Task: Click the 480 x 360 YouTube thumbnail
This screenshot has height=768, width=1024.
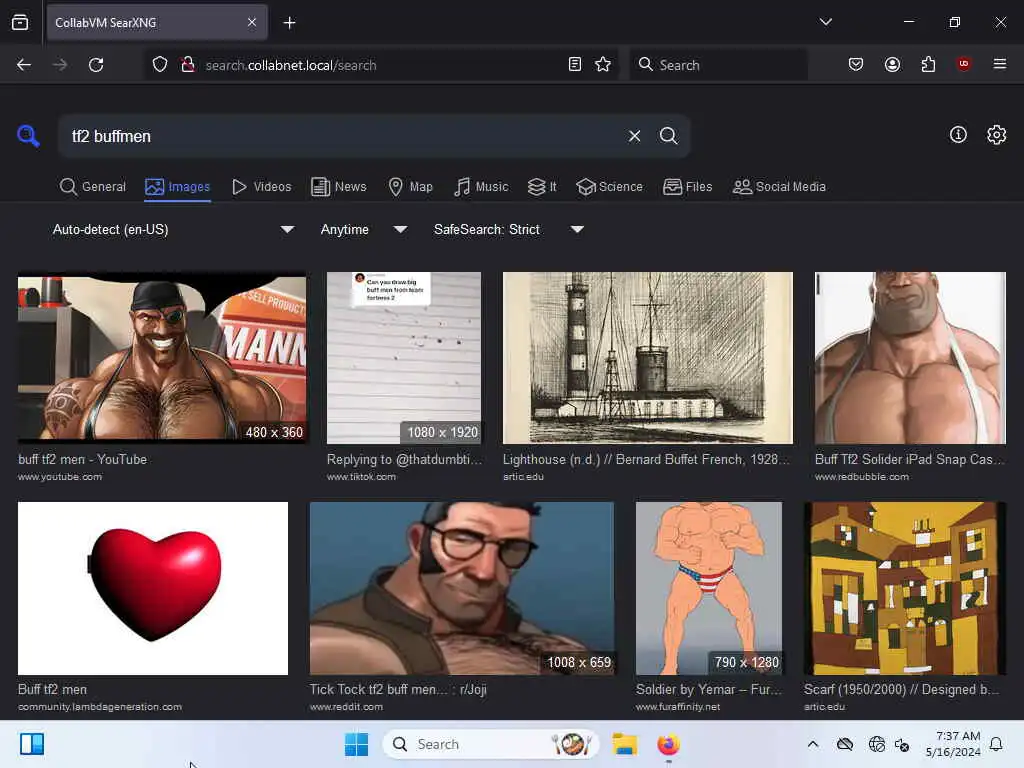Action: coord(162,358)
